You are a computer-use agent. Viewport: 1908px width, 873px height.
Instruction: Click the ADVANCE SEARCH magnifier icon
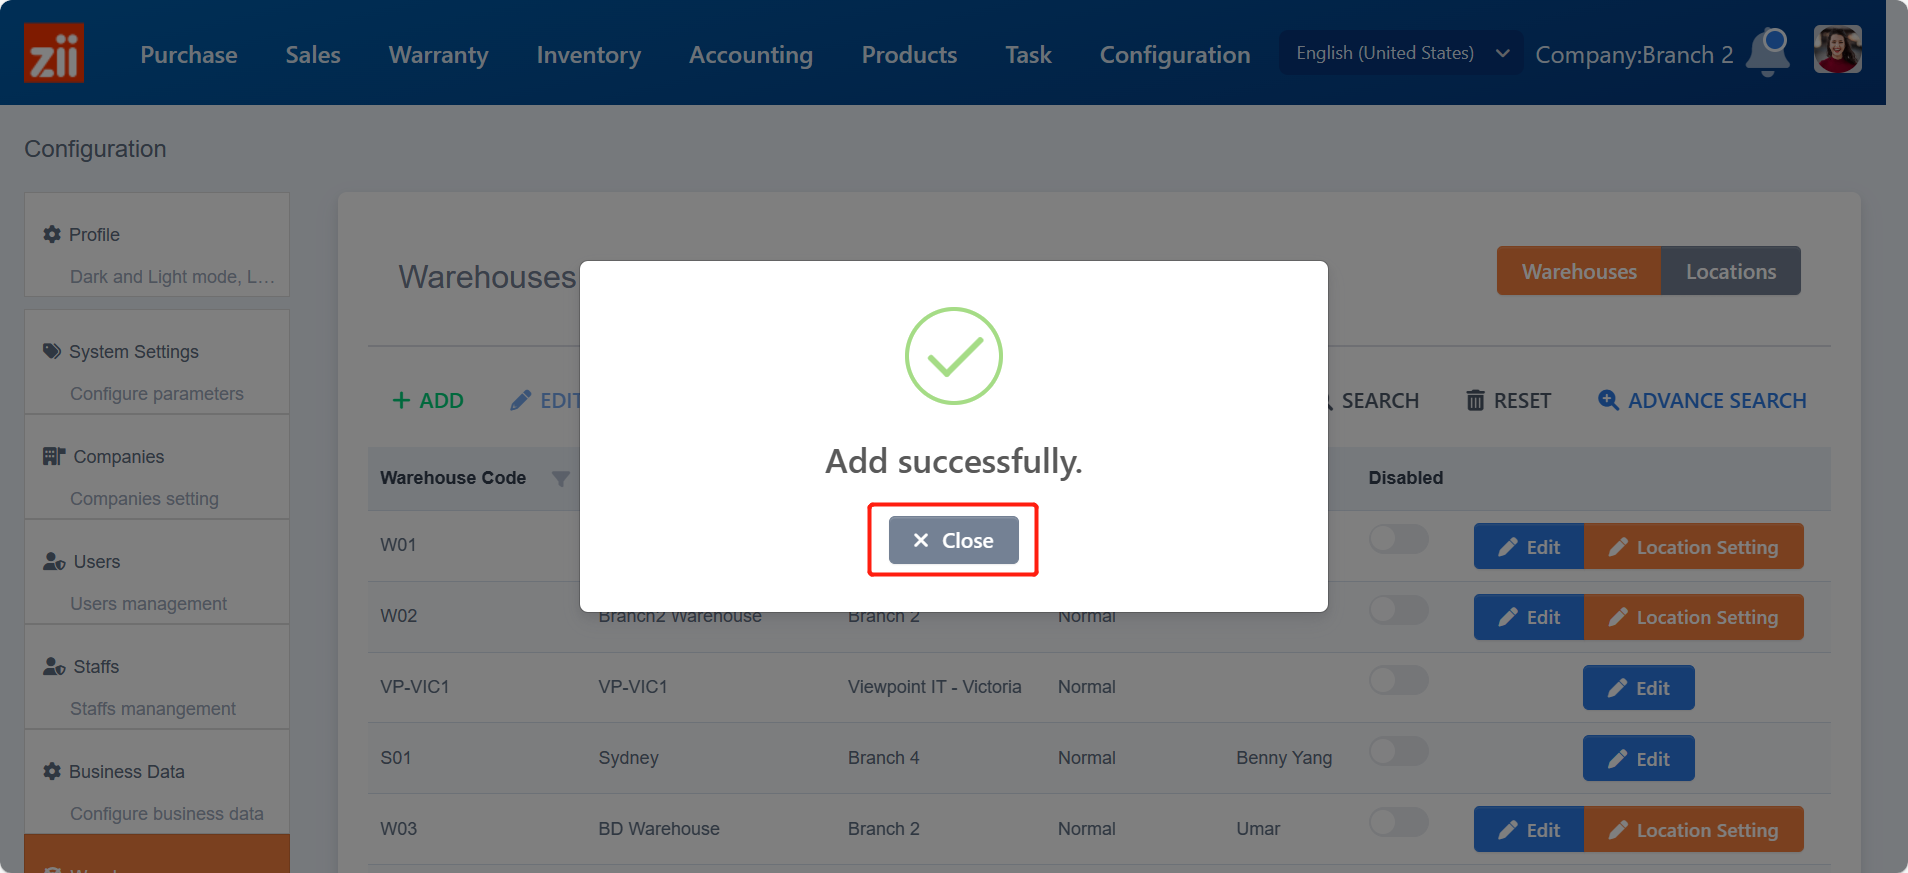click(1608, 400)
